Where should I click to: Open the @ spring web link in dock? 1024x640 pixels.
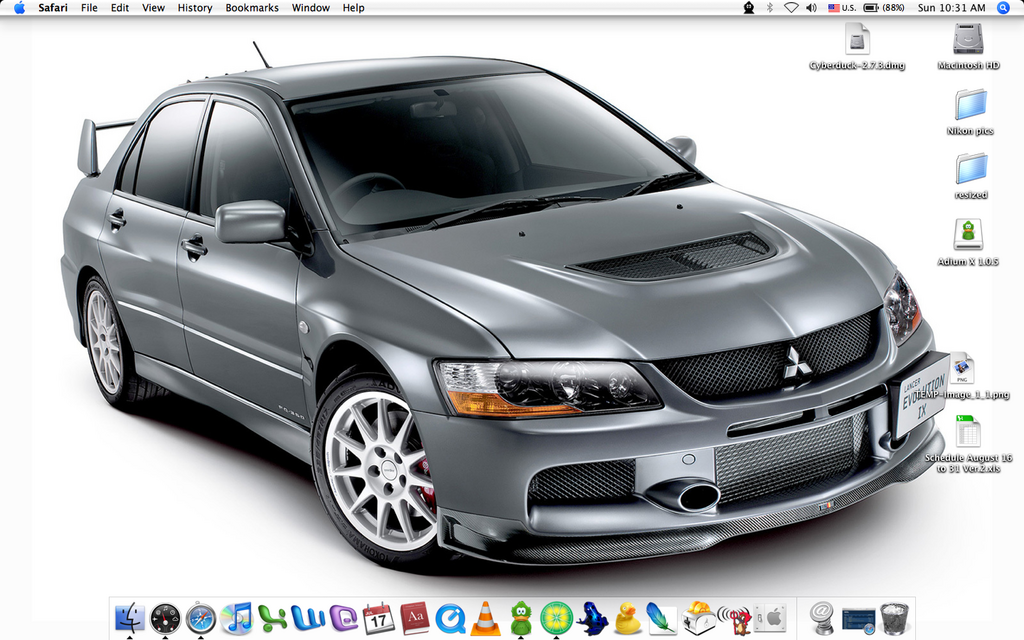(822, 618)
